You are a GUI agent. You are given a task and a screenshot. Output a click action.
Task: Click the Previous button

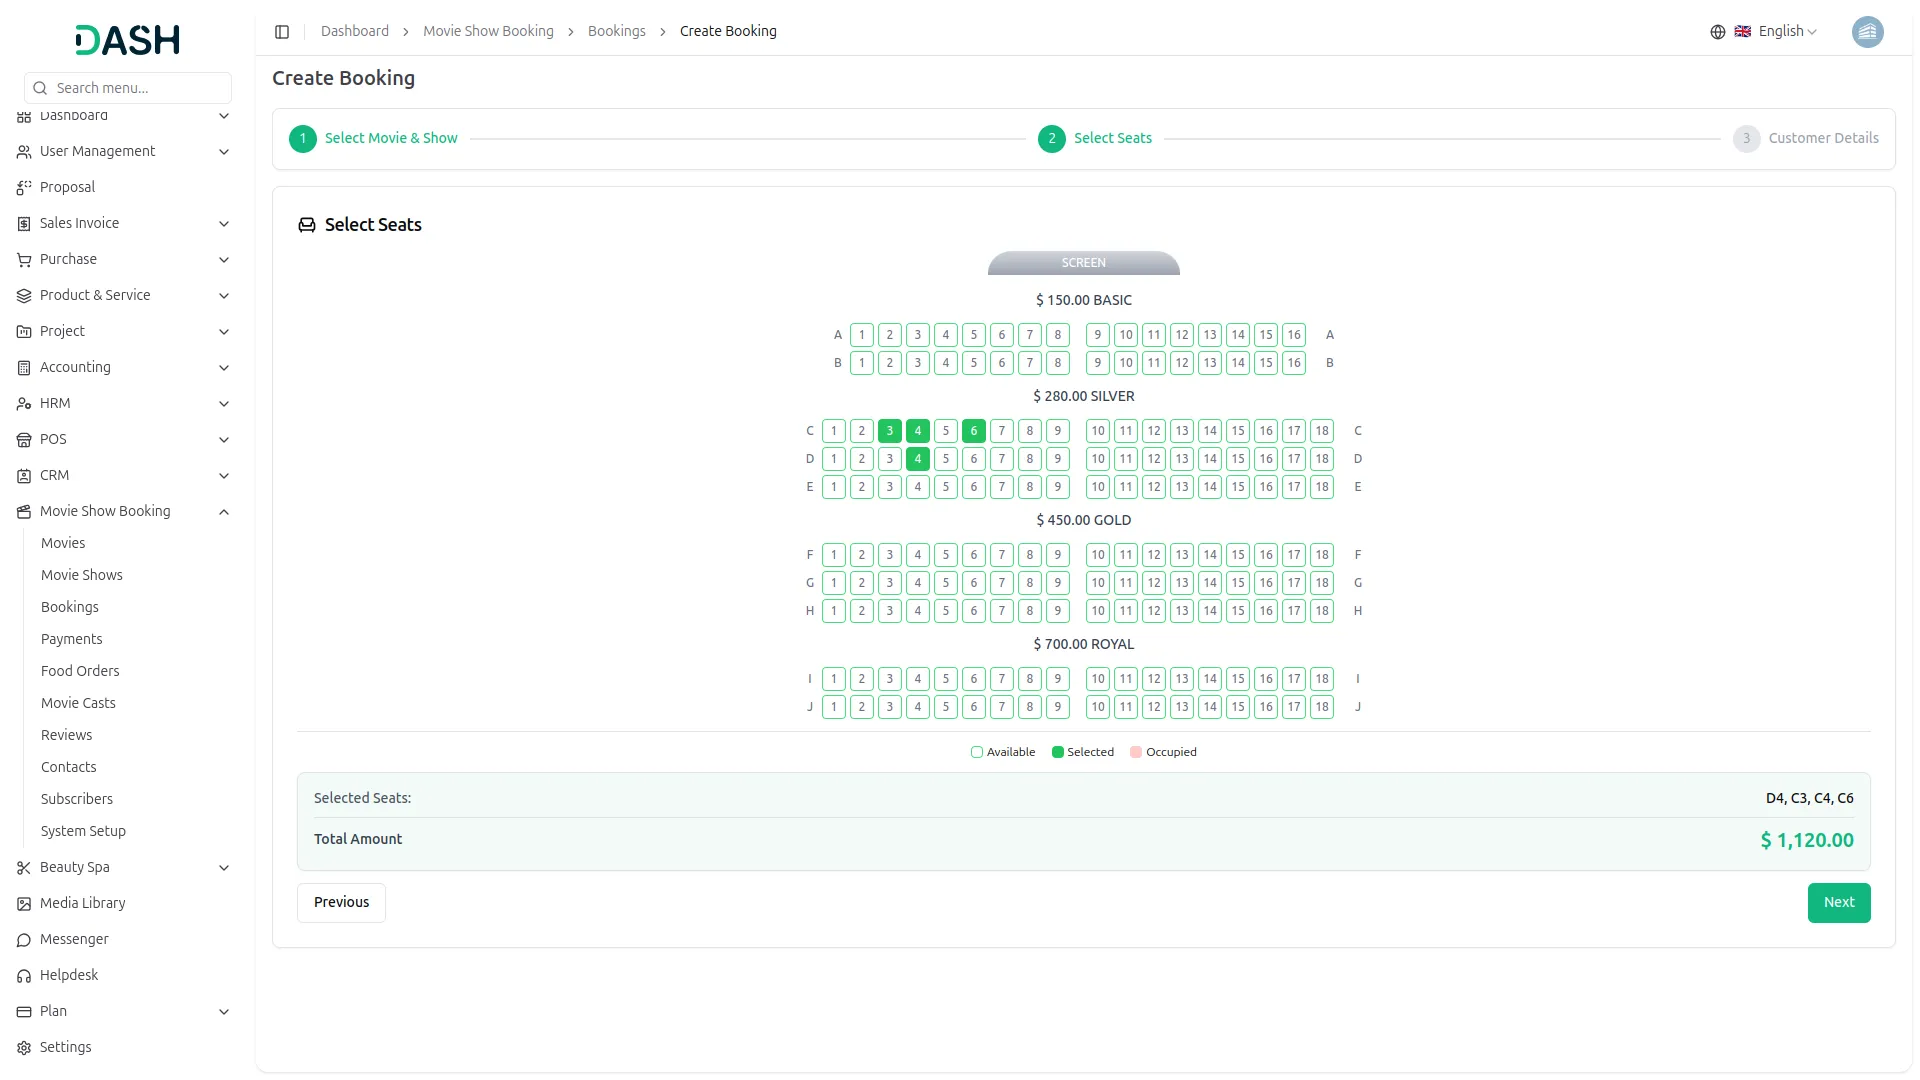tap(340, 902)
